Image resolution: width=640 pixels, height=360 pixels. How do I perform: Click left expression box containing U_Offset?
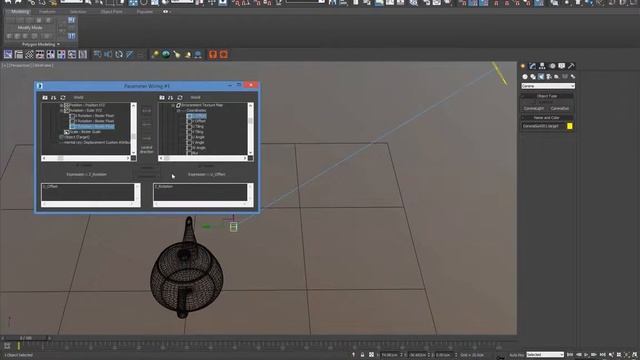point(88,192)
